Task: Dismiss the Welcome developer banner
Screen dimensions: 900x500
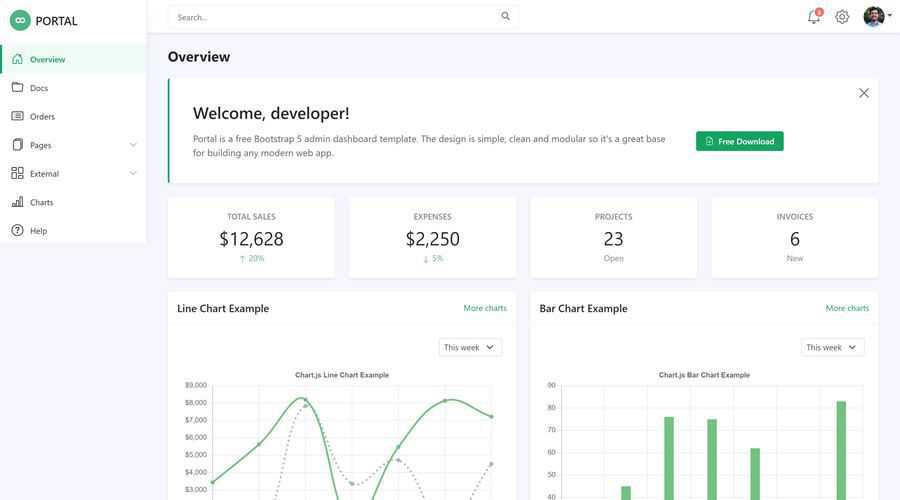Action: point(864,93)
